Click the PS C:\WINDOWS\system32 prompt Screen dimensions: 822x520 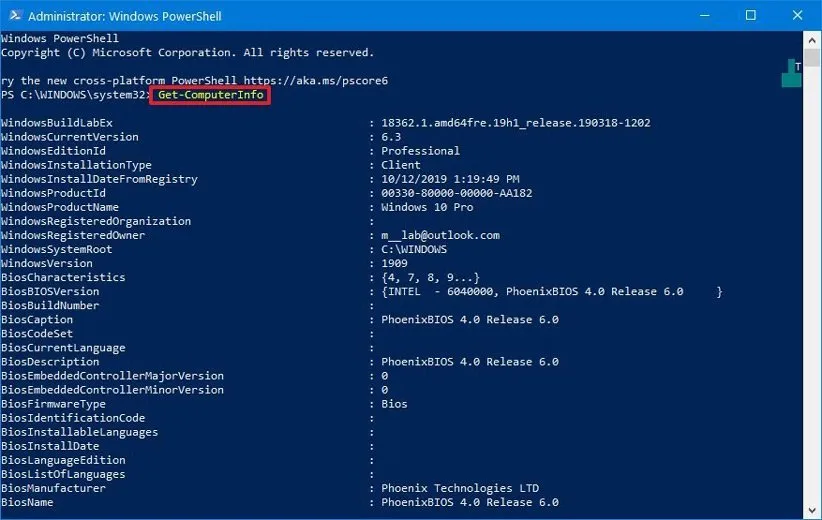click(73, 95)
